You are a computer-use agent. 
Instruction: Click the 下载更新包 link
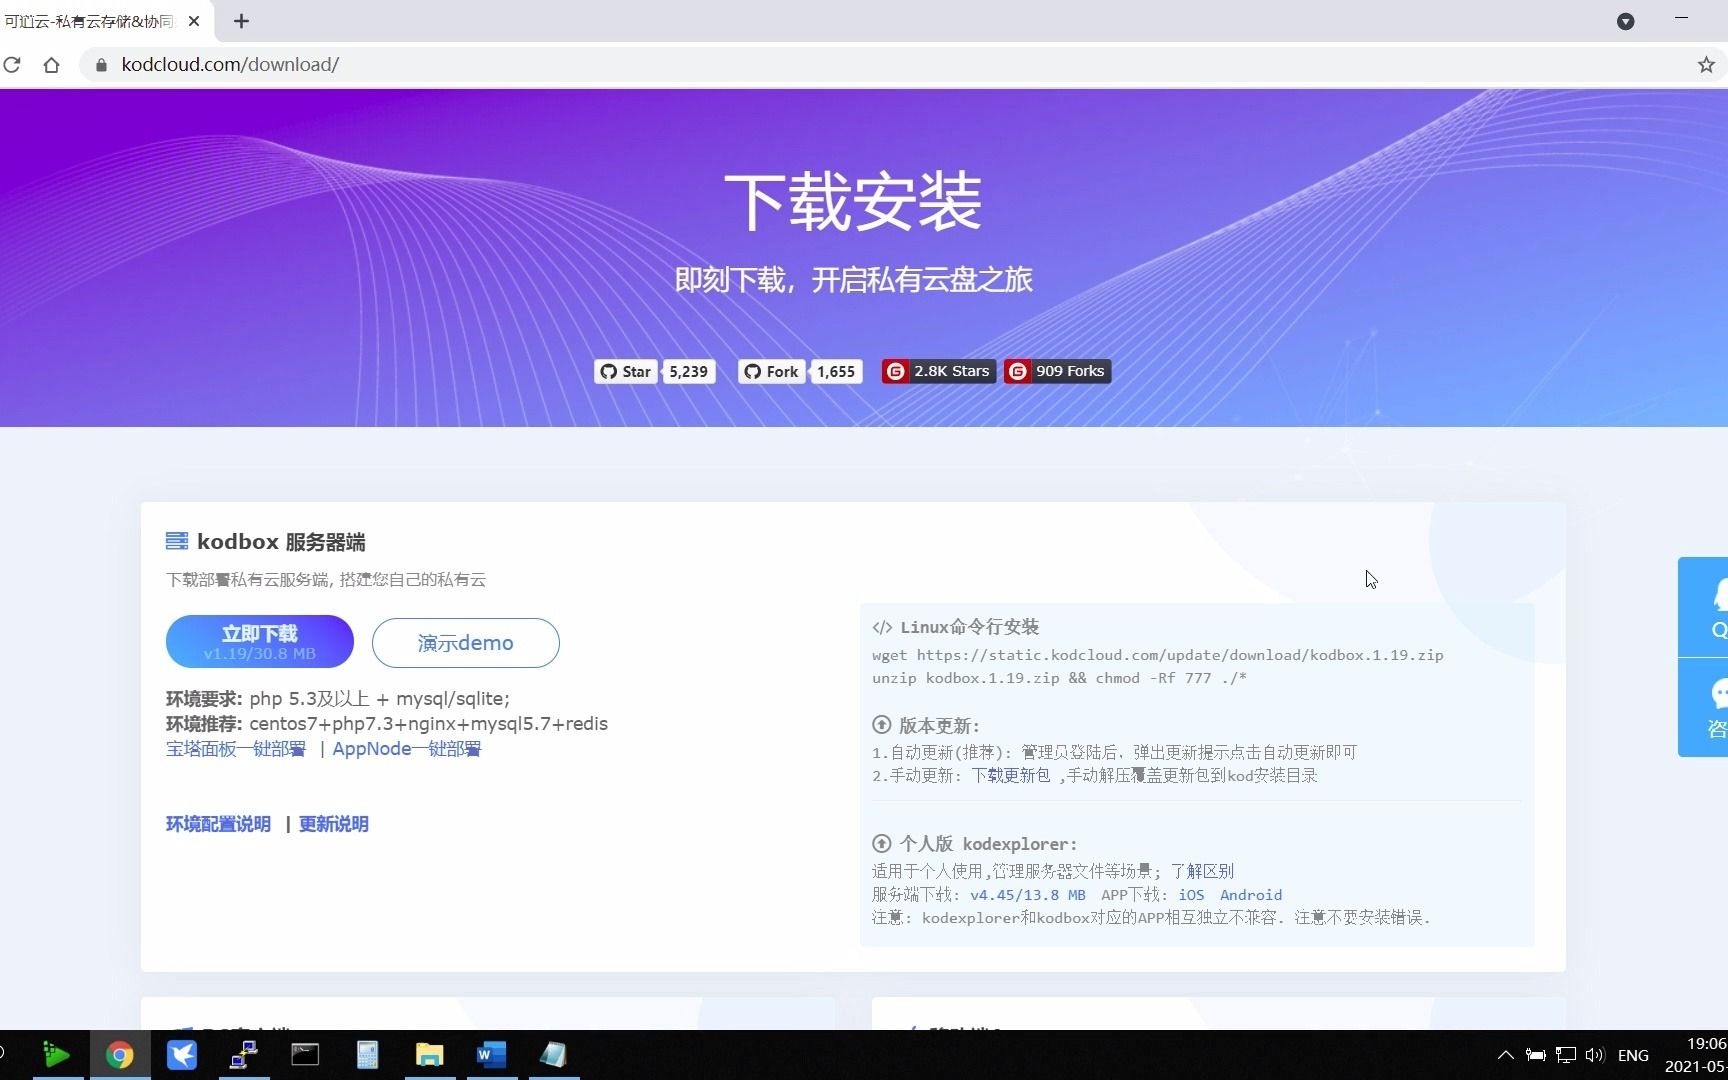click(1011, 775)
